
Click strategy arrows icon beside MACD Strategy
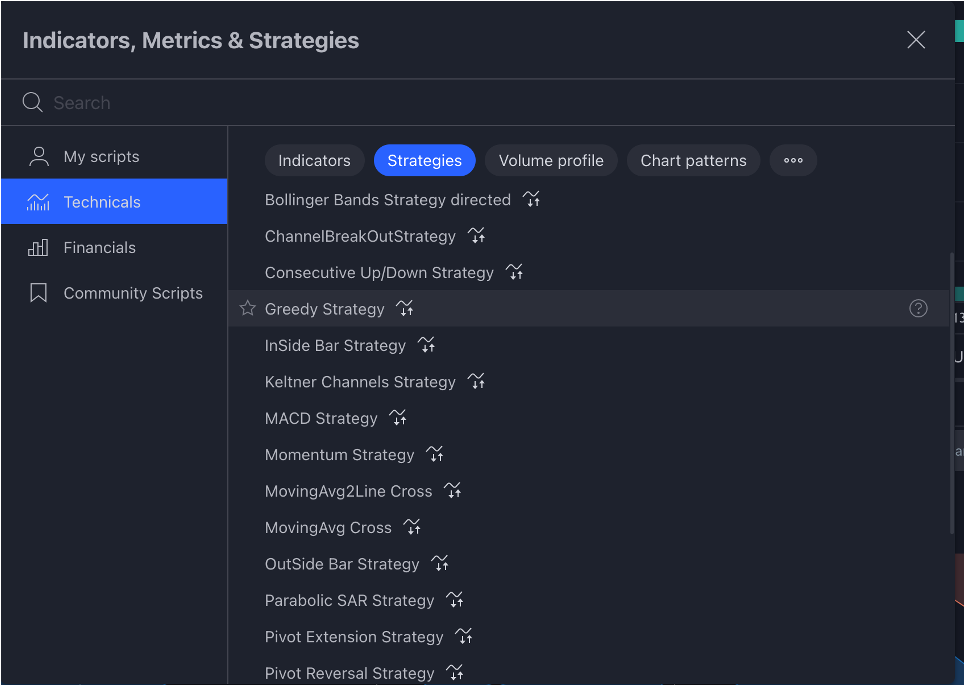pyautogui.click(x=398, y=418)
